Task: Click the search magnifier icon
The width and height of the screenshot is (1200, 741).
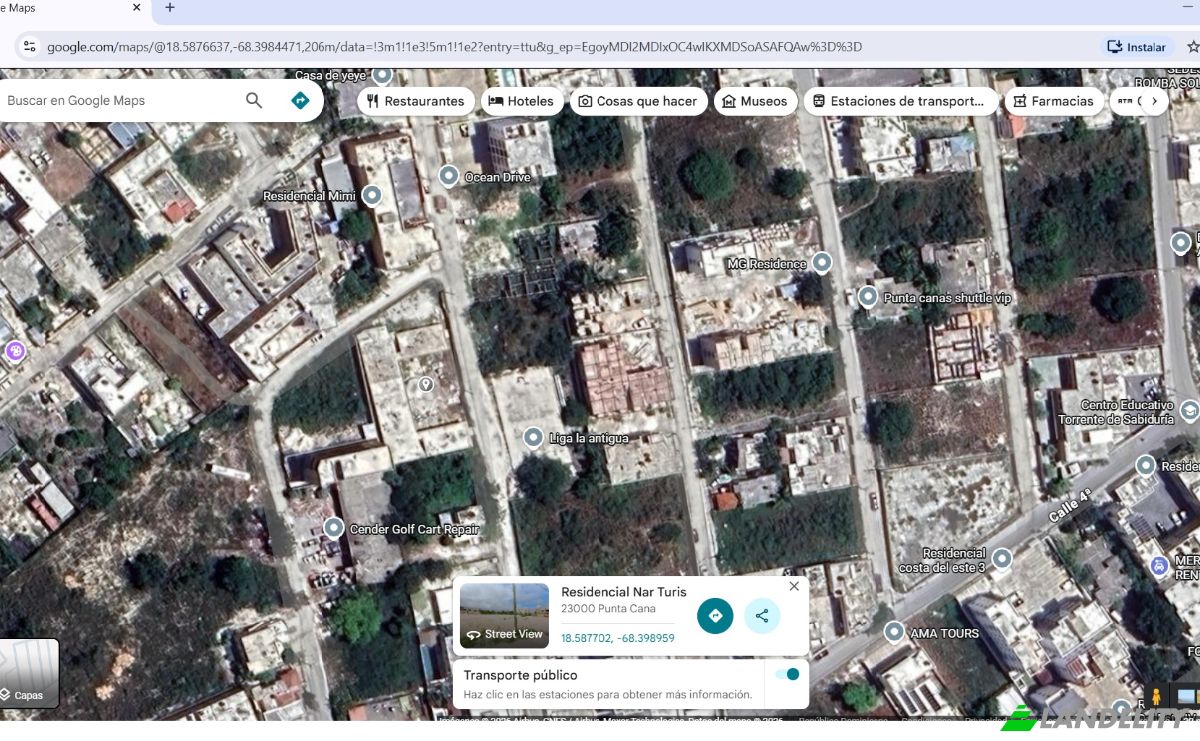Action: click(253, 100)
